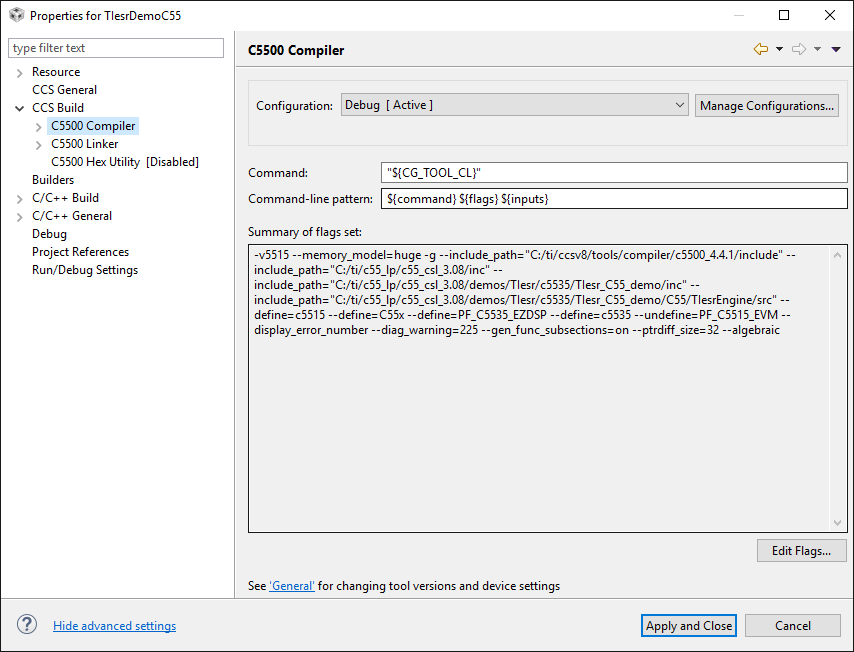Image resolution: width=854 pixels, height=652 pixels.
Task: Click the Command-line pattern field
Action: click(x=614, y=199)
